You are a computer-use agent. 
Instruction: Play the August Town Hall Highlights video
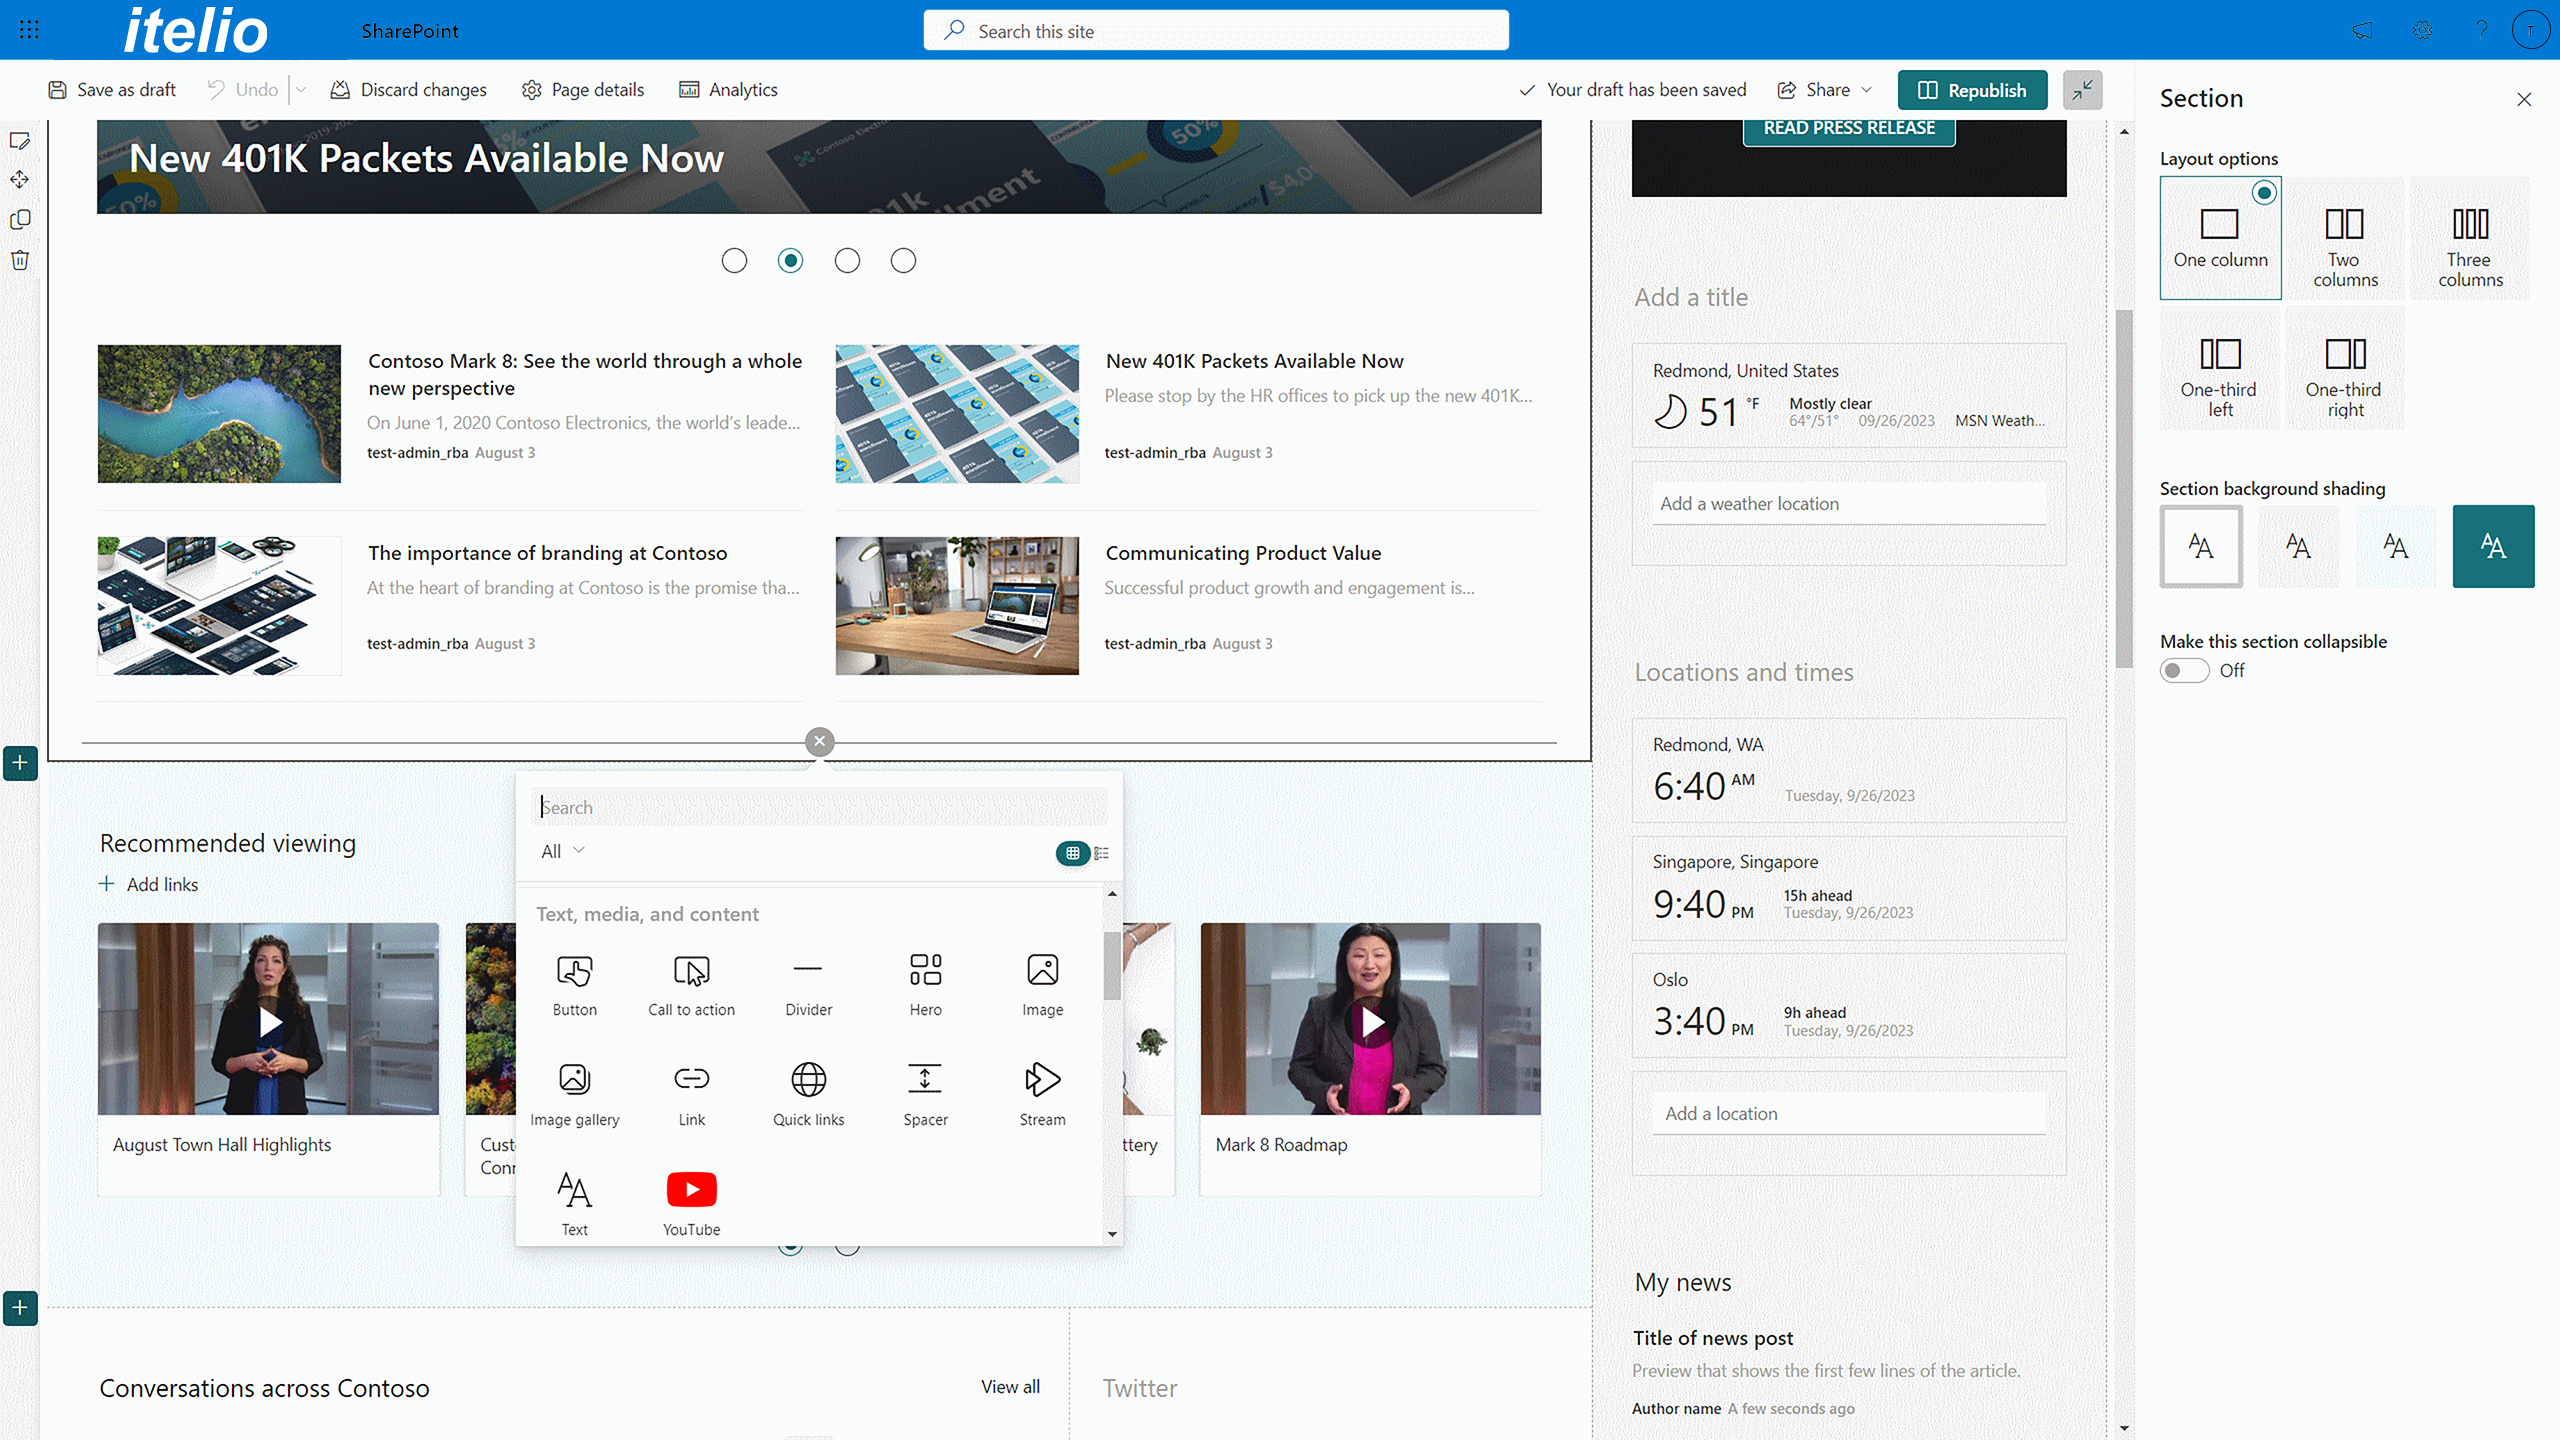pyautogui.click(x=269, y=1022)
